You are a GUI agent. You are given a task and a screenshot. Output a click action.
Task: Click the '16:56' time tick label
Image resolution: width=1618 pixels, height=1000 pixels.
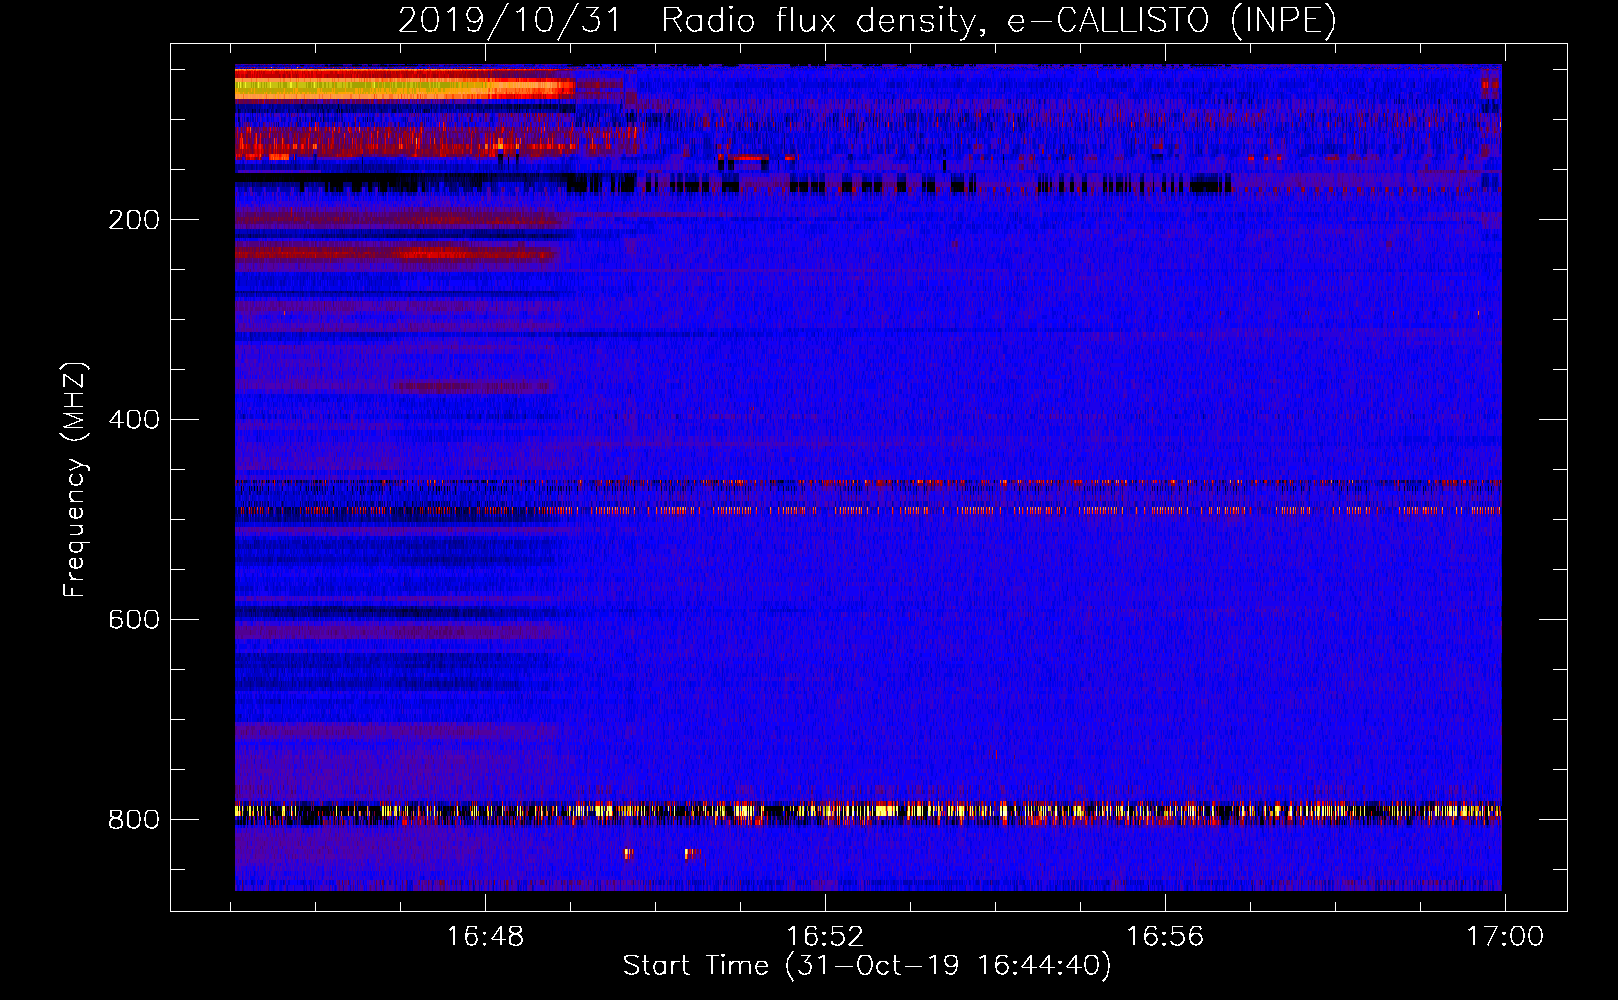(1165, 937)
